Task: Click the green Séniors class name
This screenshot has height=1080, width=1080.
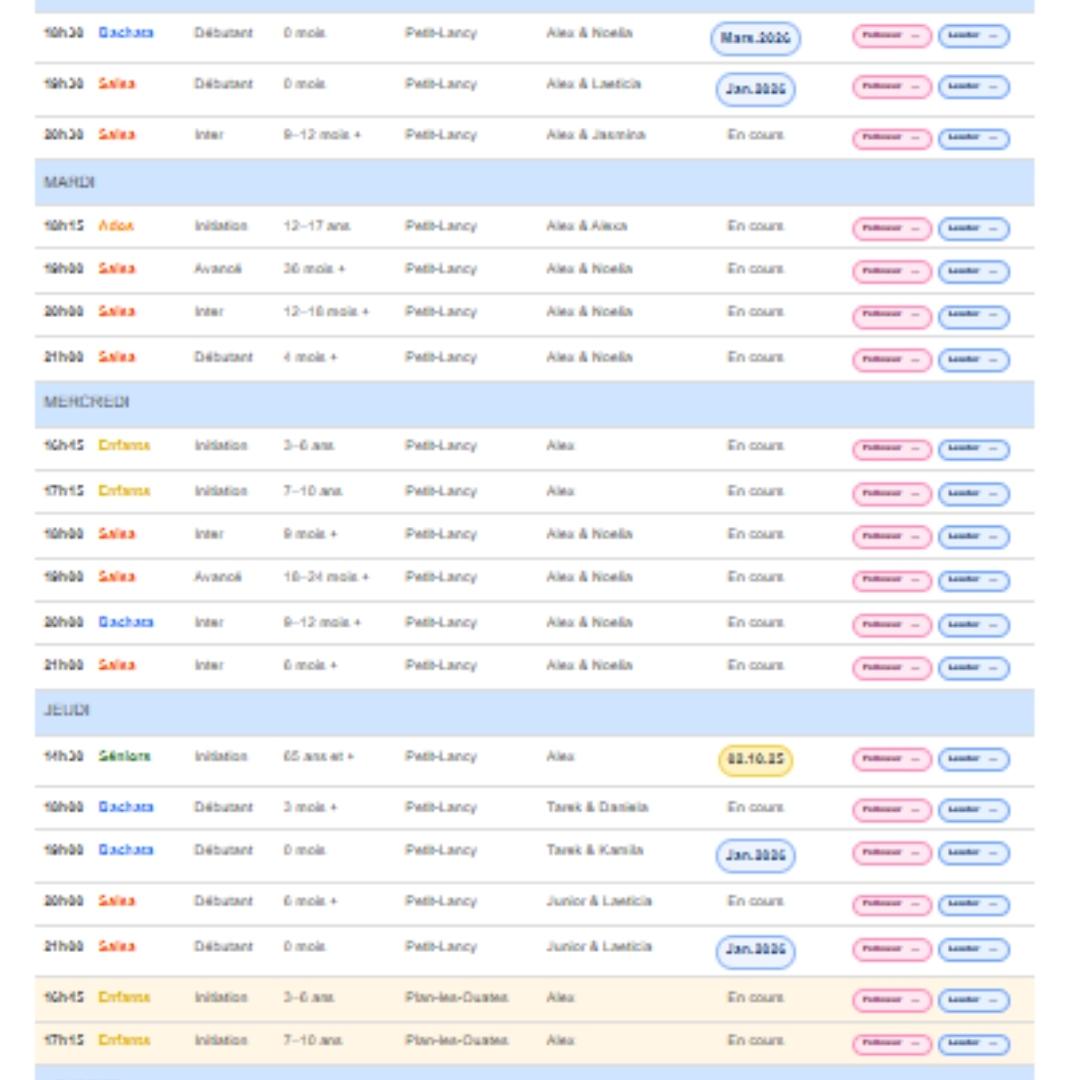Action: click(x=125, y=756)
